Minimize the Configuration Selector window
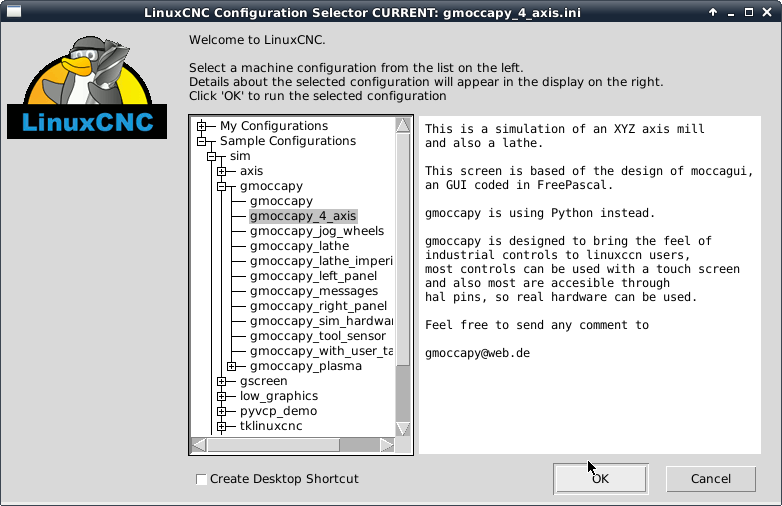This screenshot has width=782, height=506. click(x=731, y=12)
